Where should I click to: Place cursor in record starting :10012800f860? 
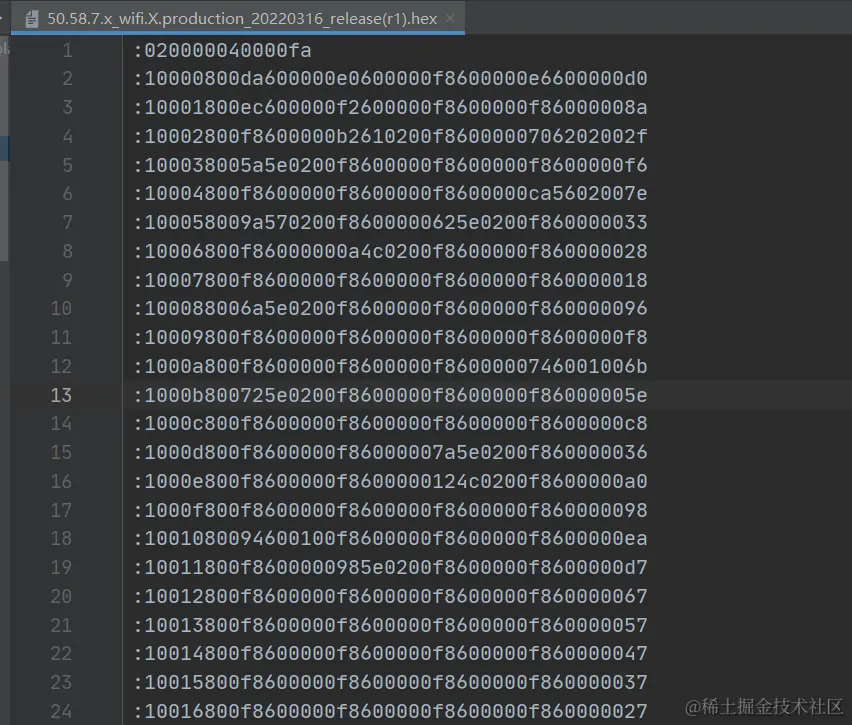[x=391, y=597]
